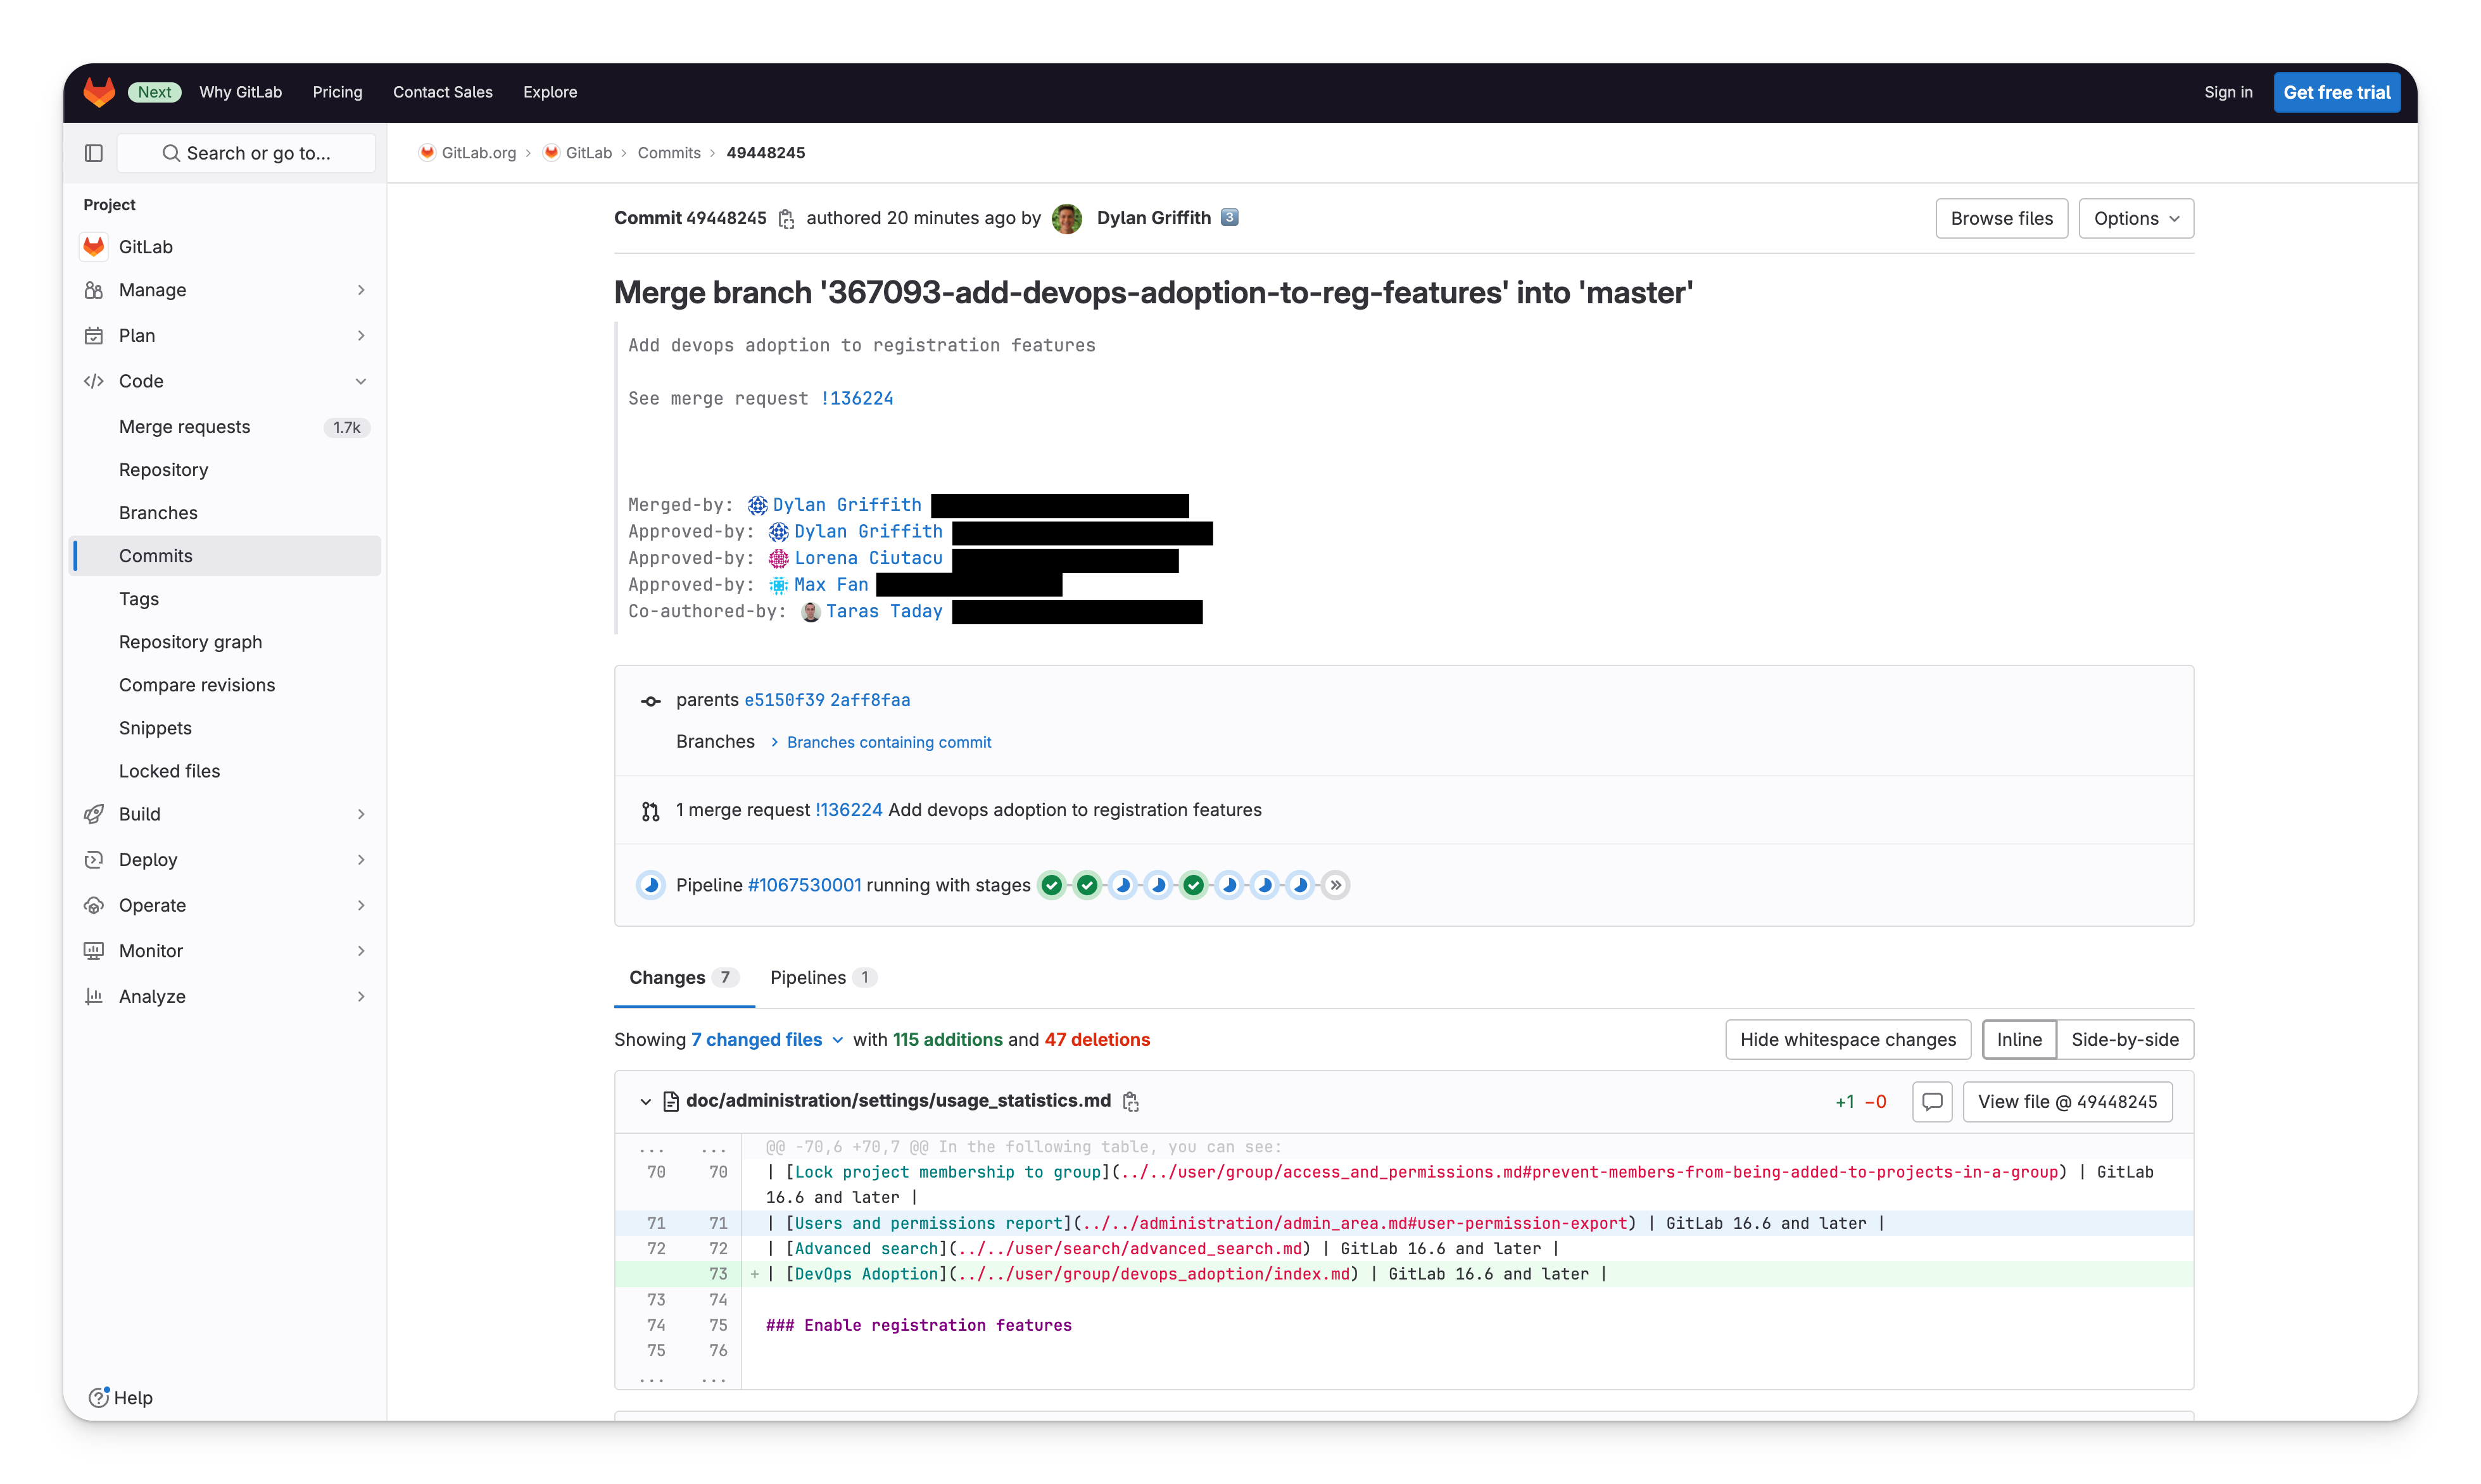Copy the commit SHA 49448245

(787, 219)
